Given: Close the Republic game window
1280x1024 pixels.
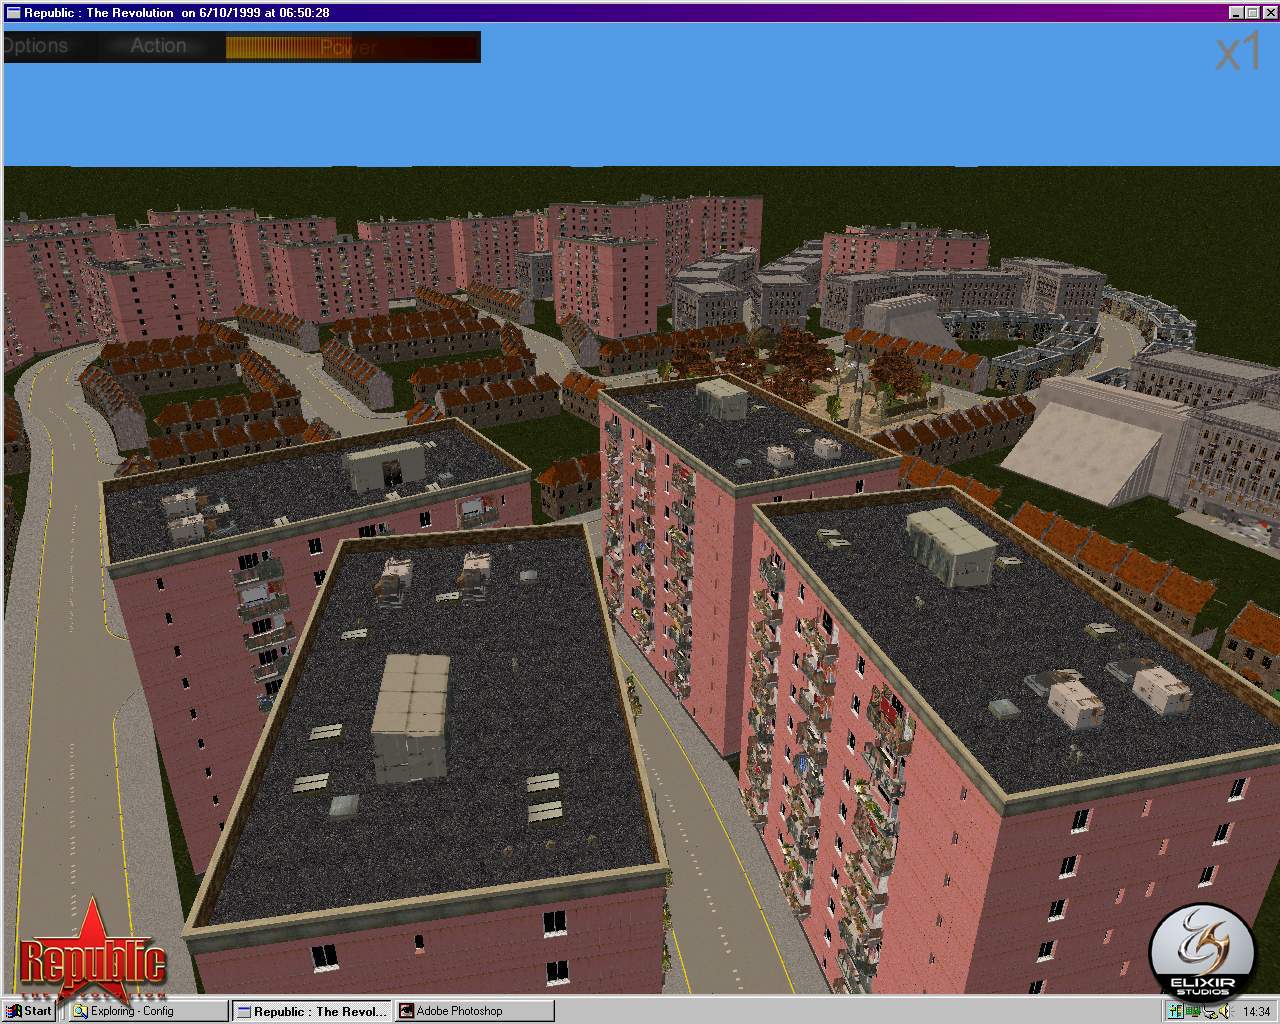Looking at the screenshot, I should (x=1268, y=13).
